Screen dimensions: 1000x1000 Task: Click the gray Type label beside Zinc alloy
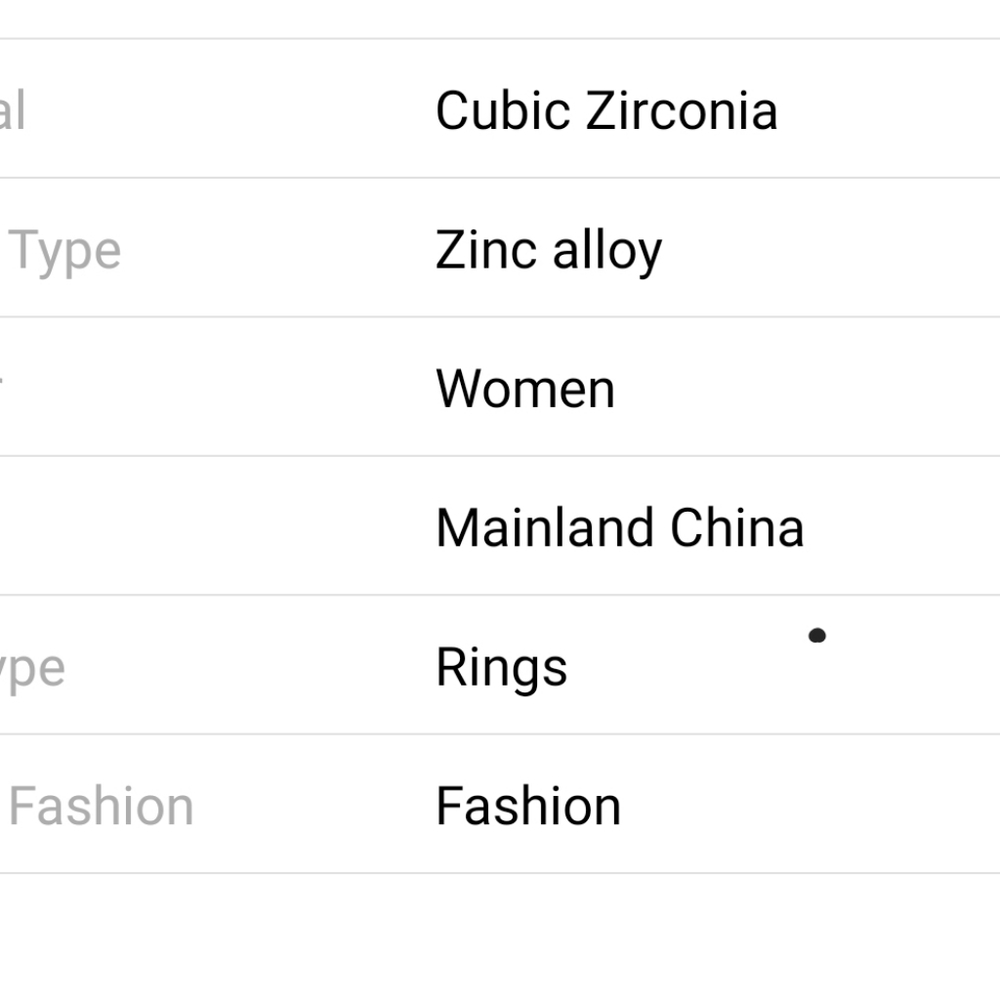pos(65,250)
